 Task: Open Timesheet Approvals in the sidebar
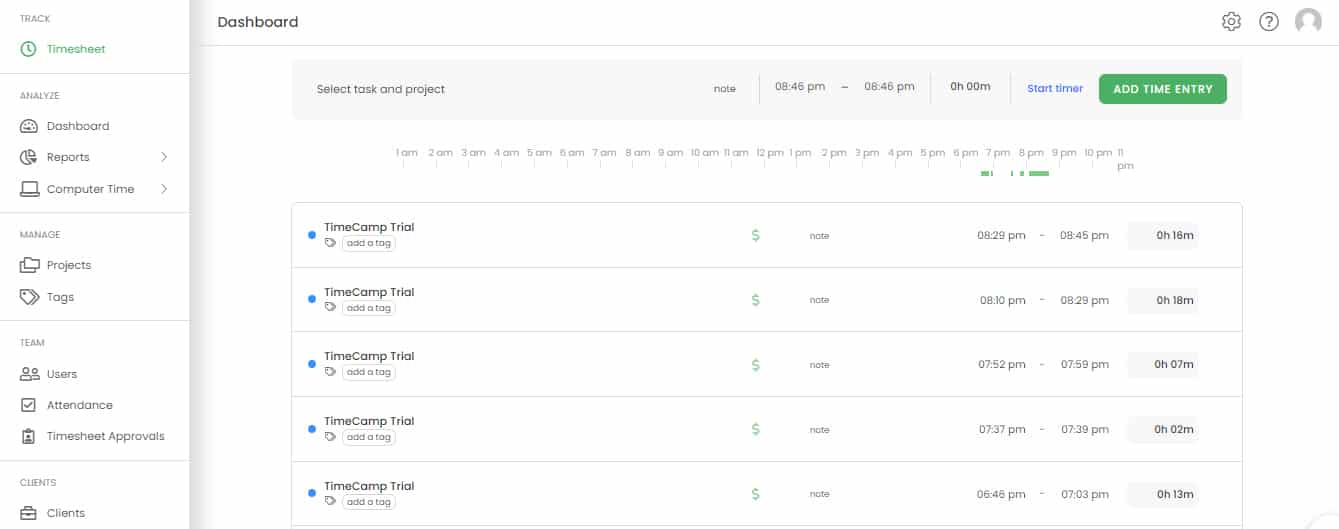106,436
